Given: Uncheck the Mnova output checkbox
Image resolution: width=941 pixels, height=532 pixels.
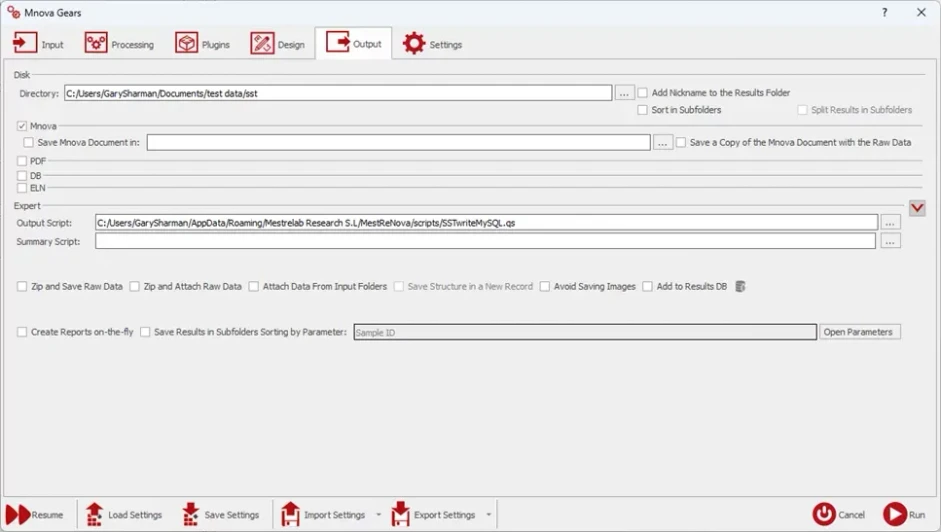Looking at the screenshot, I should click(22, 126).
